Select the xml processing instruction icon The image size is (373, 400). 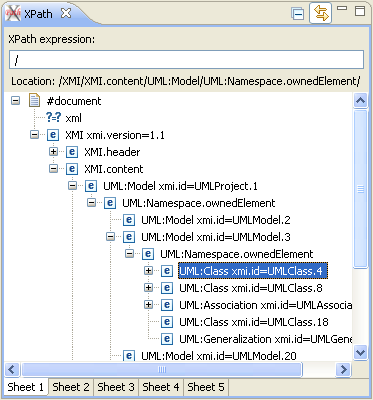tap(53, 118)
